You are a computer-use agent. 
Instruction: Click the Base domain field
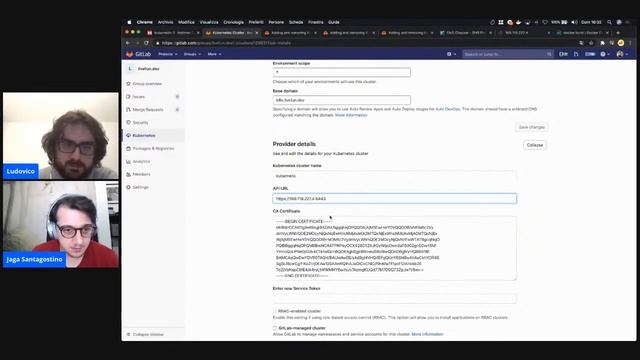342,100
